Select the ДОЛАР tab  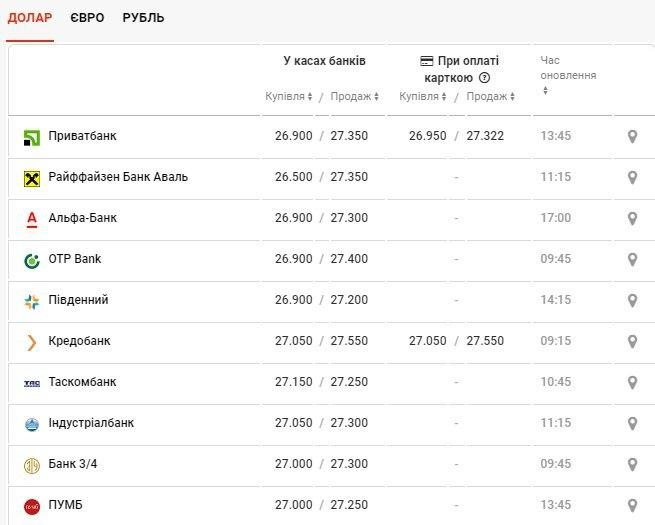(30, 18)
